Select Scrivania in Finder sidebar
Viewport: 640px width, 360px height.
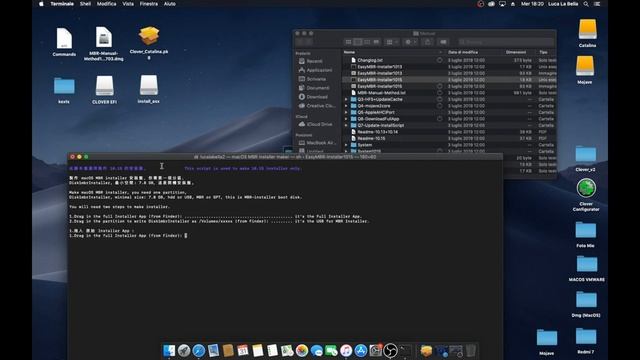316,79
